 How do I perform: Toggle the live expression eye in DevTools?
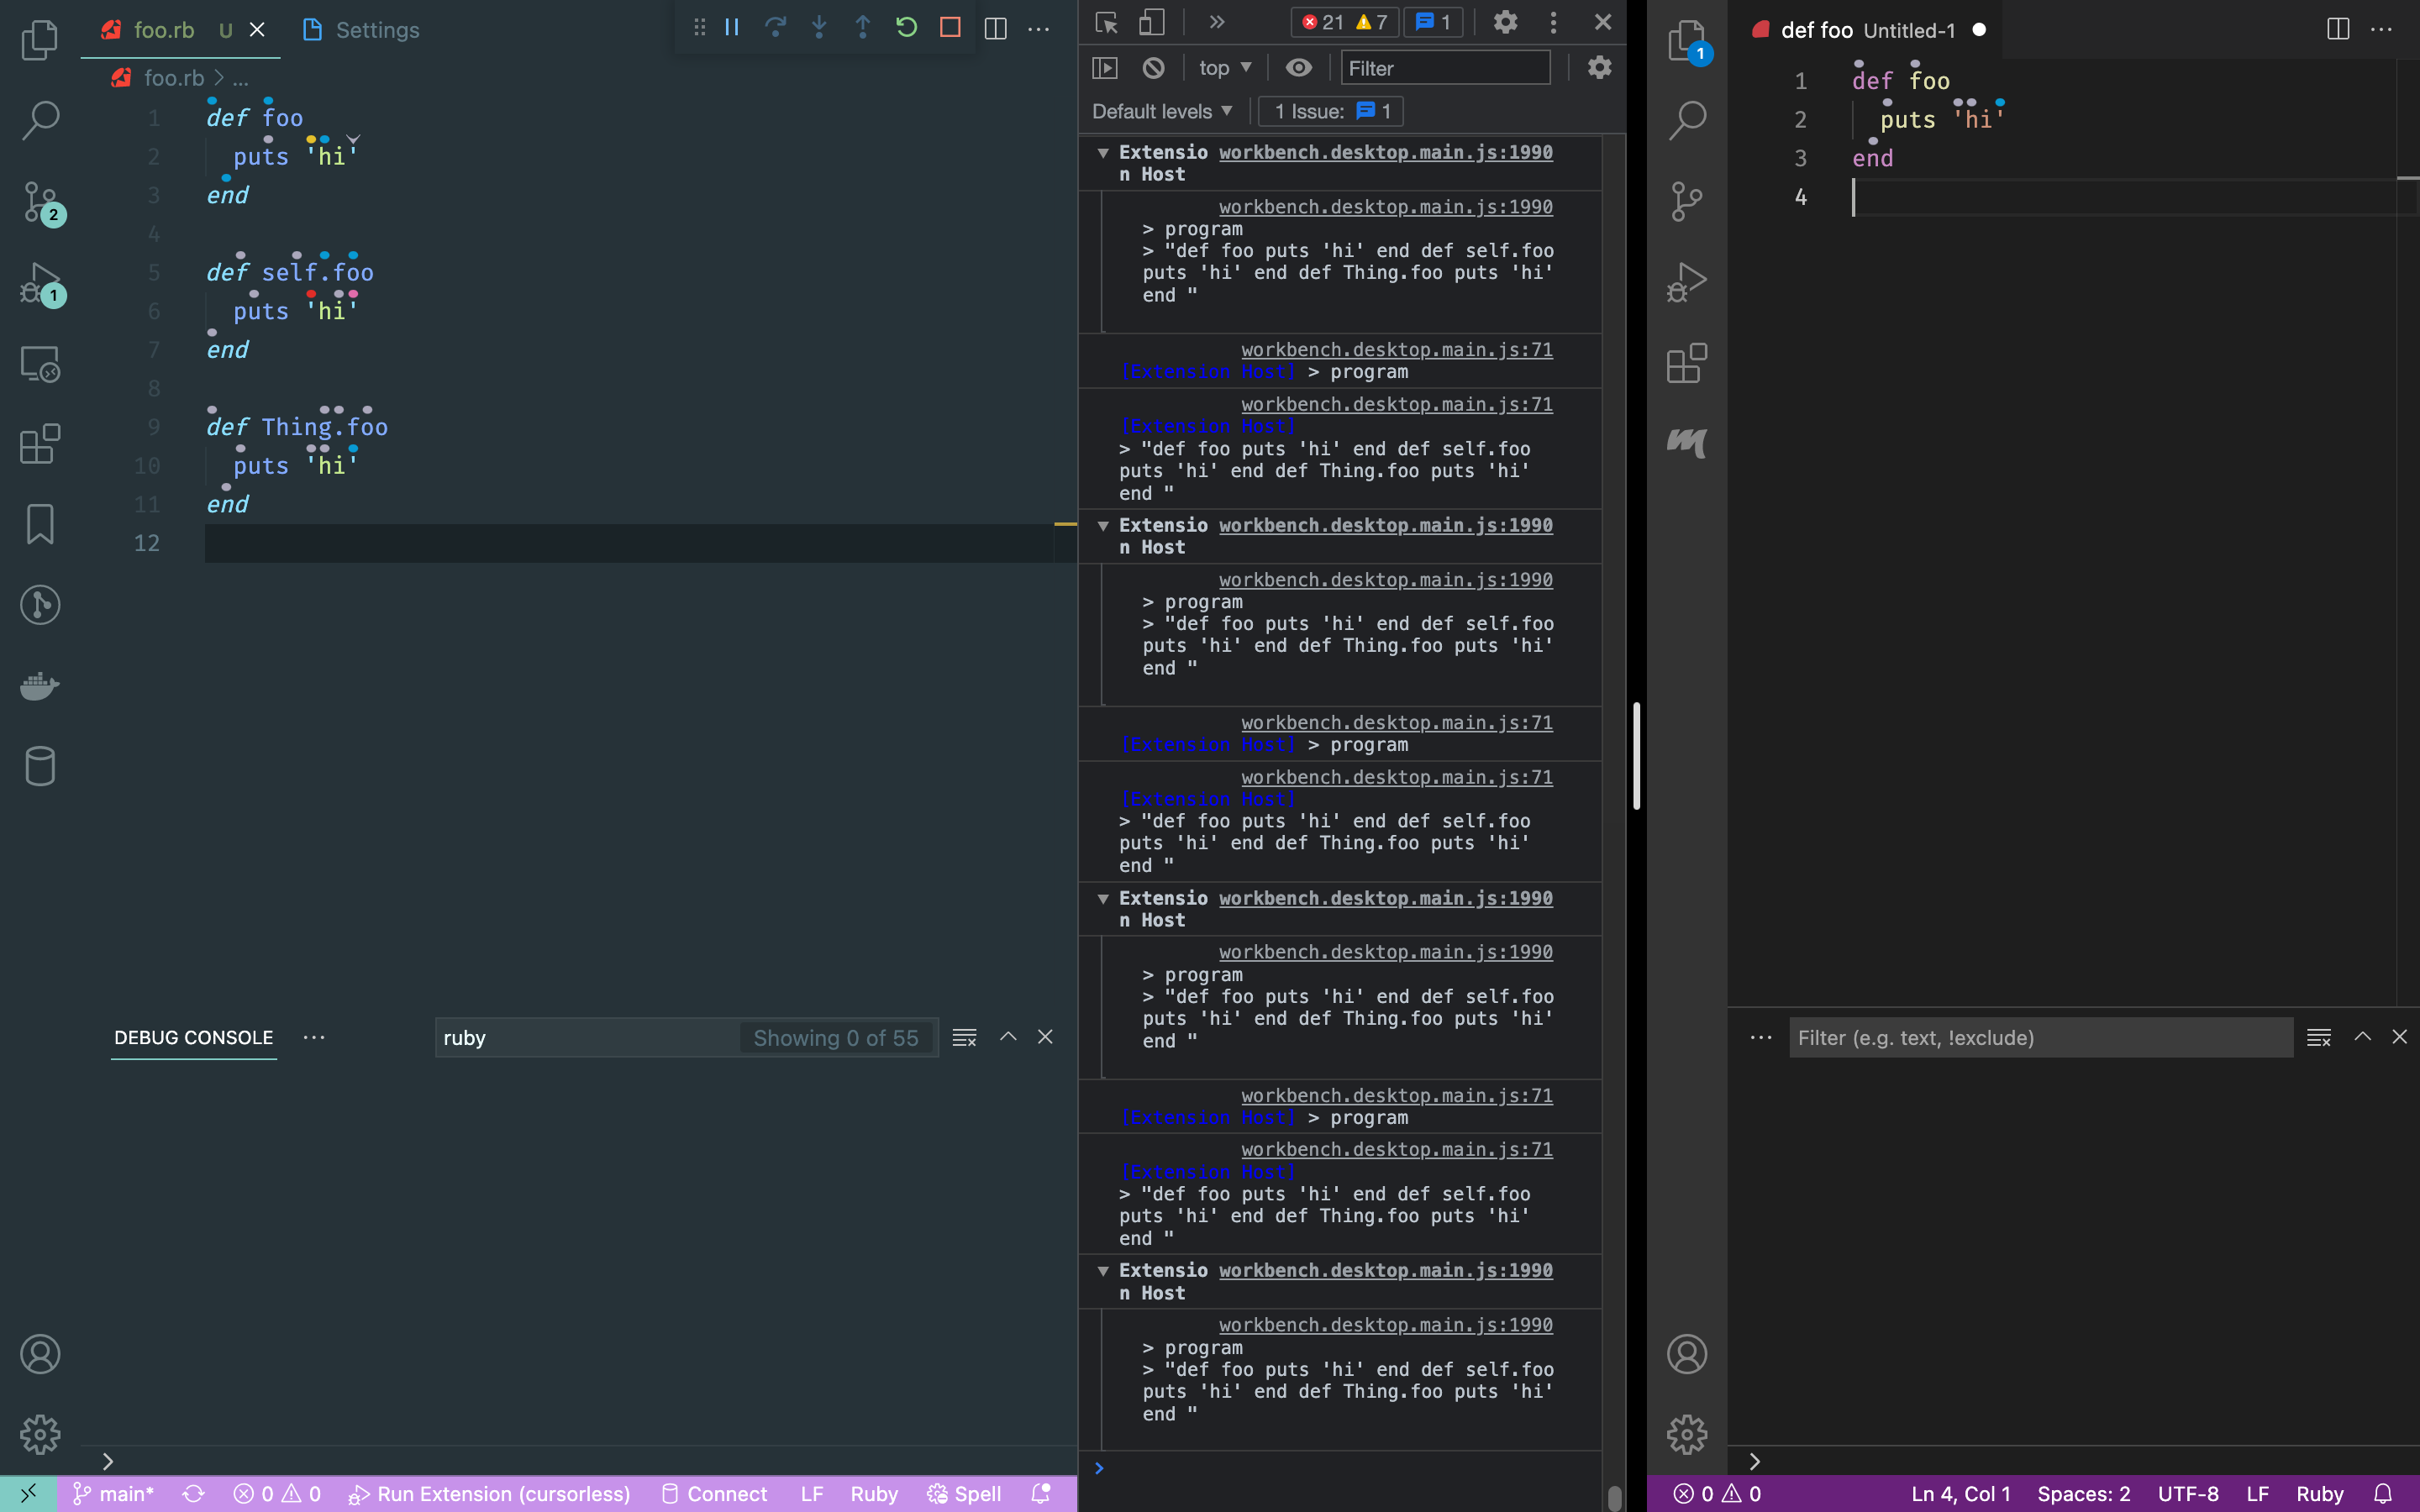tap(1298, 67)
